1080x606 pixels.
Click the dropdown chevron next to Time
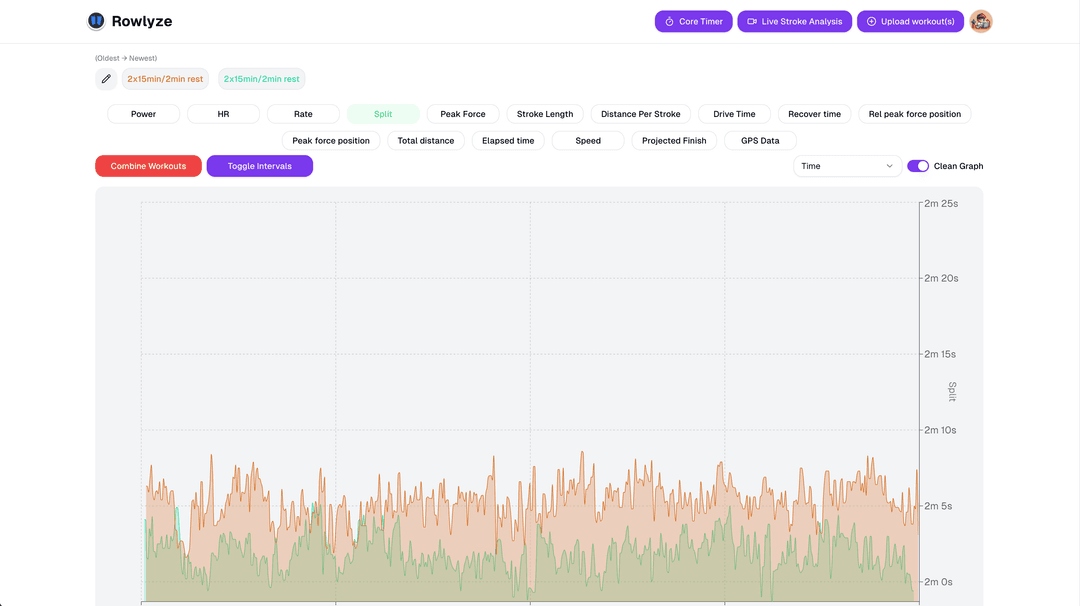889,166
